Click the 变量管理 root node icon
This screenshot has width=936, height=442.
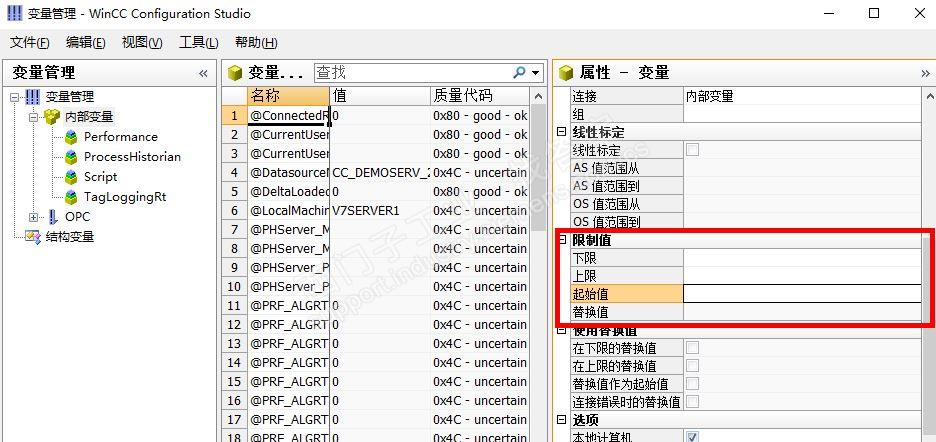pyautogui.click(x=33, y=97)
